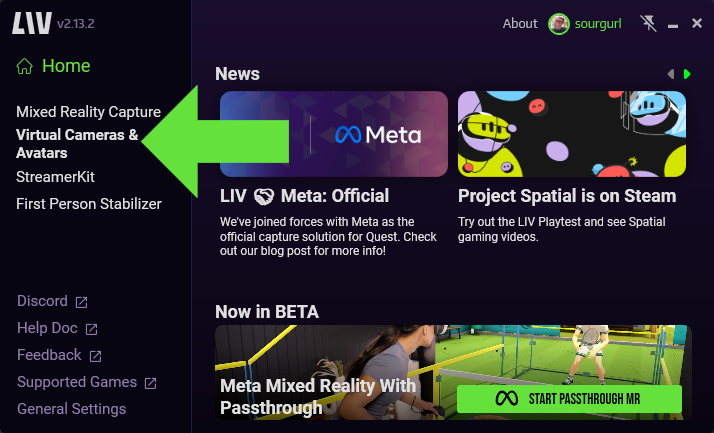Click the About link
The width and height of the screenshot is (714, 433).
(520, 24)
